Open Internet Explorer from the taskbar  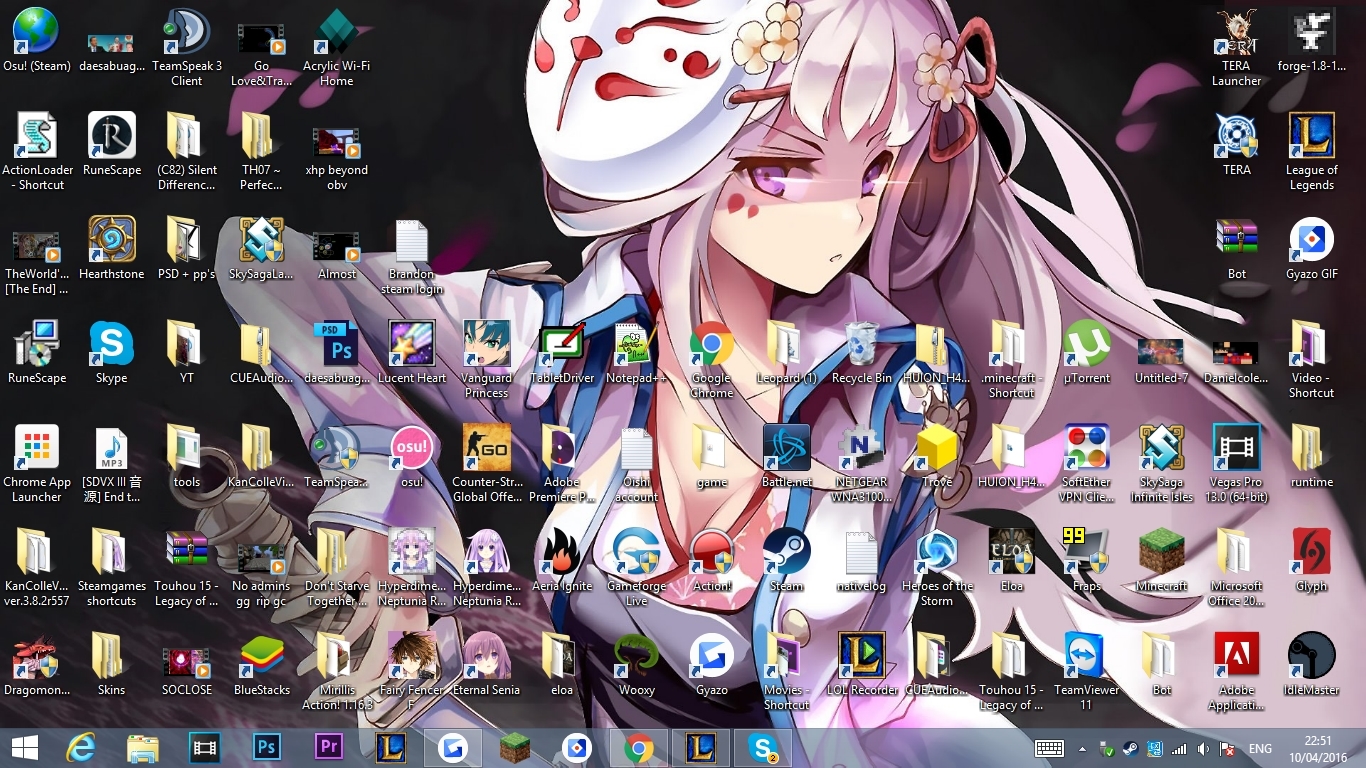coord(81,748)
